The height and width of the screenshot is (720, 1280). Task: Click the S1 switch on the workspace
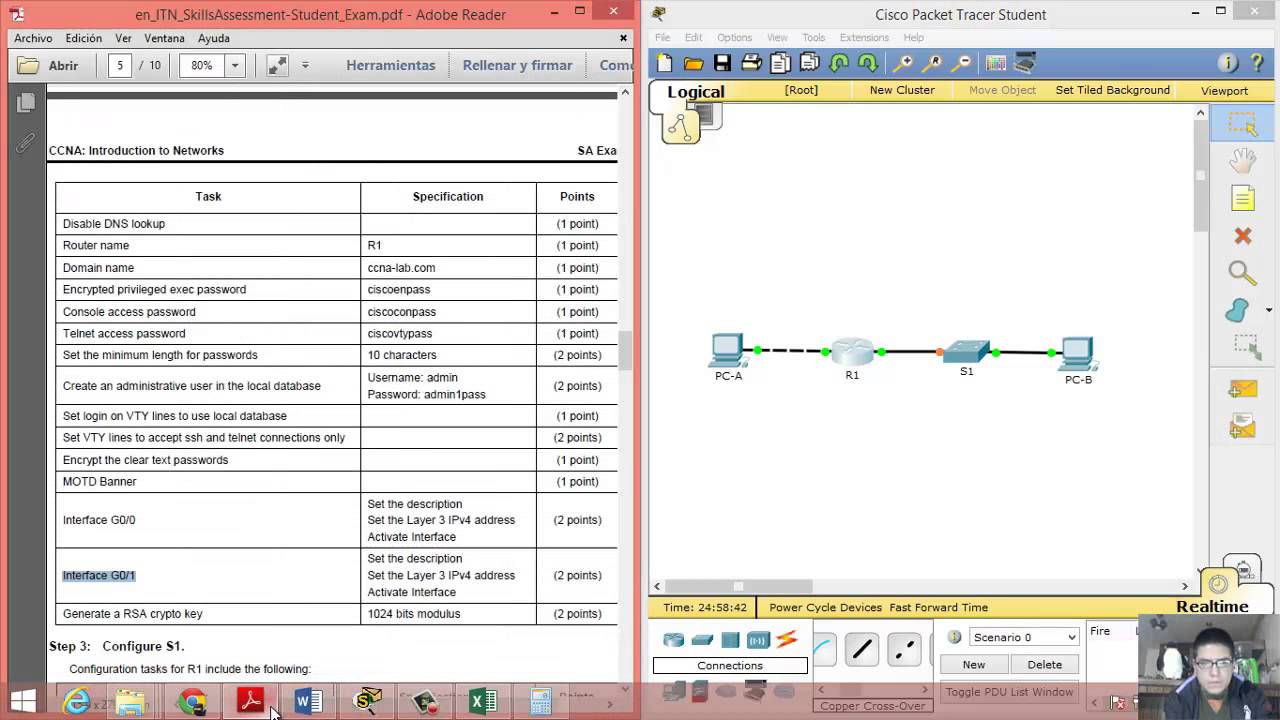[966, 351]
